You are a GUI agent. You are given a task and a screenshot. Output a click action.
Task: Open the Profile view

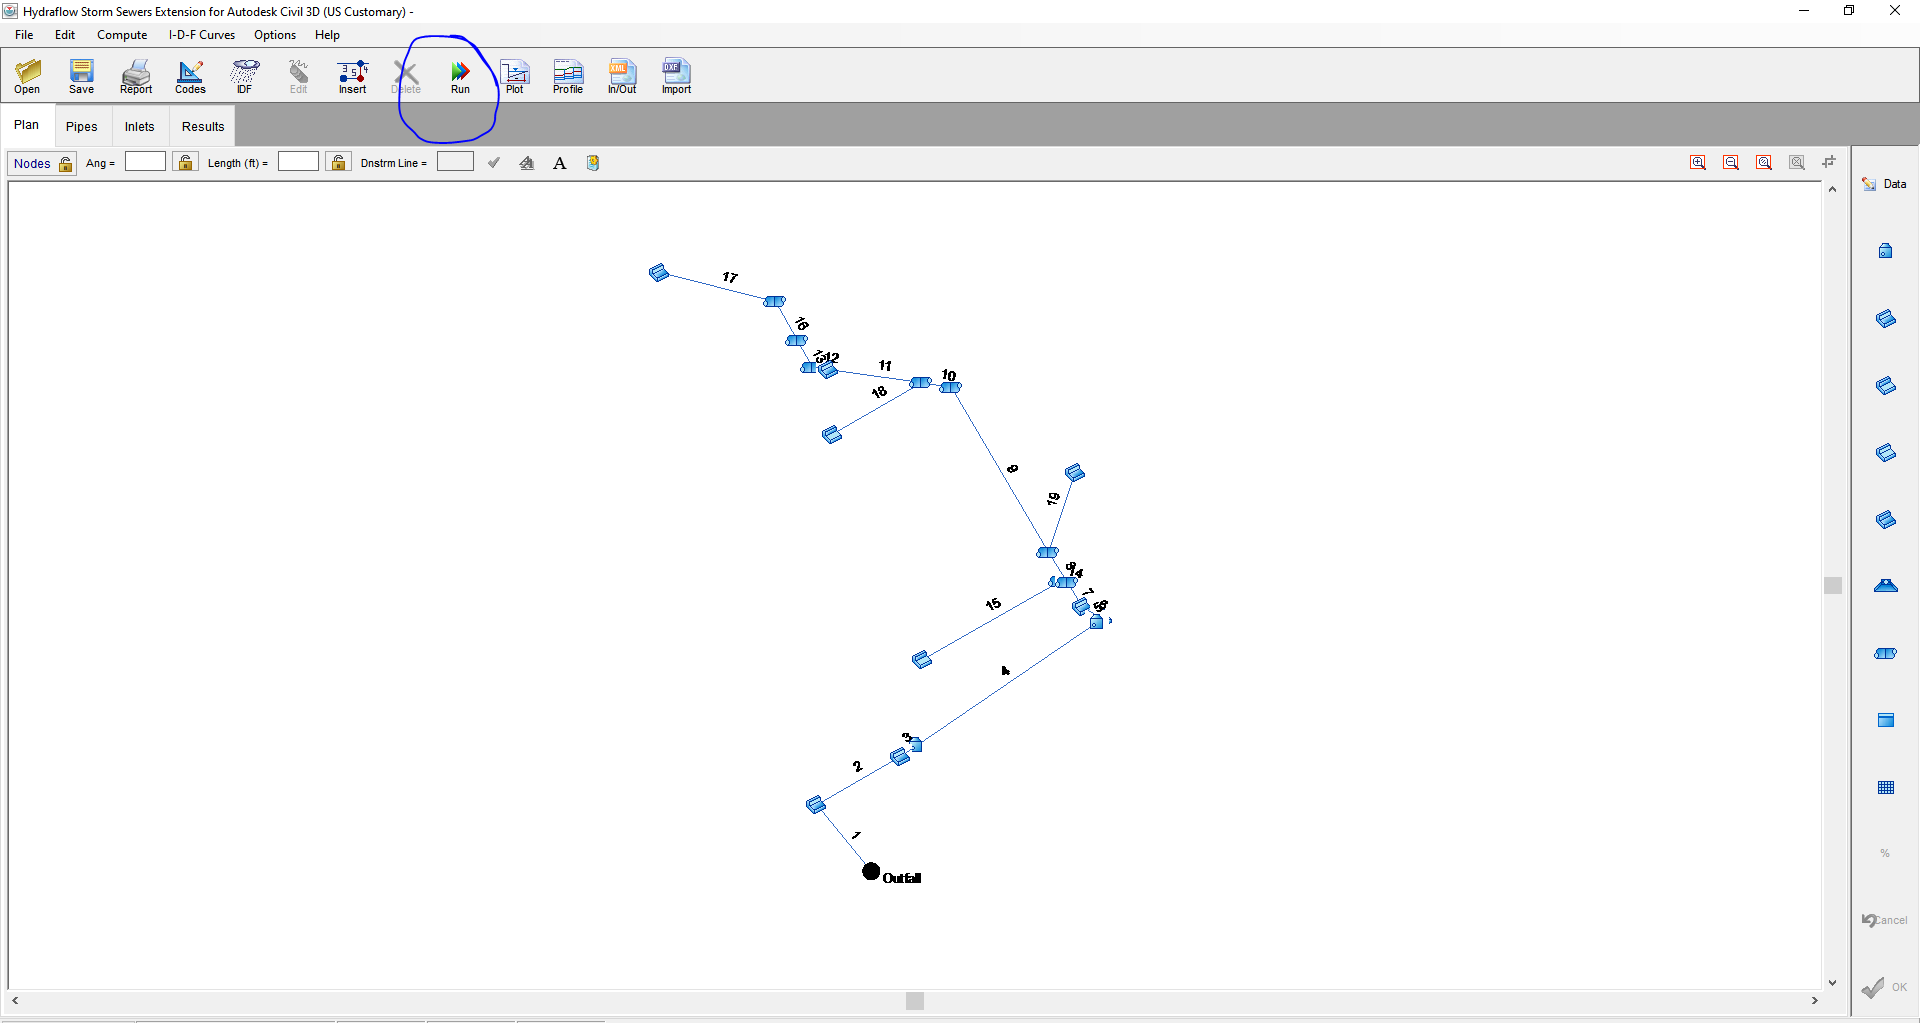[567, 75]
